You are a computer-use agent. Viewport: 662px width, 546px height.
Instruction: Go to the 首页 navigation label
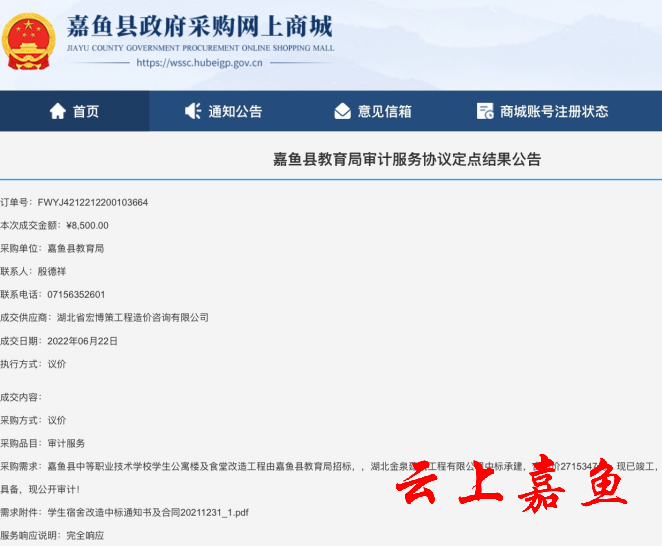[x=86, y=111]
